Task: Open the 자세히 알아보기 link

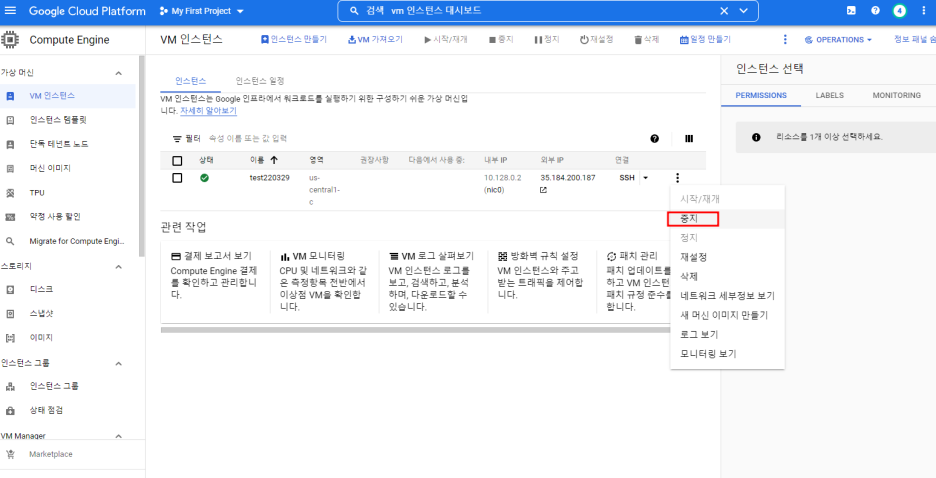Action: click(208, 111)
